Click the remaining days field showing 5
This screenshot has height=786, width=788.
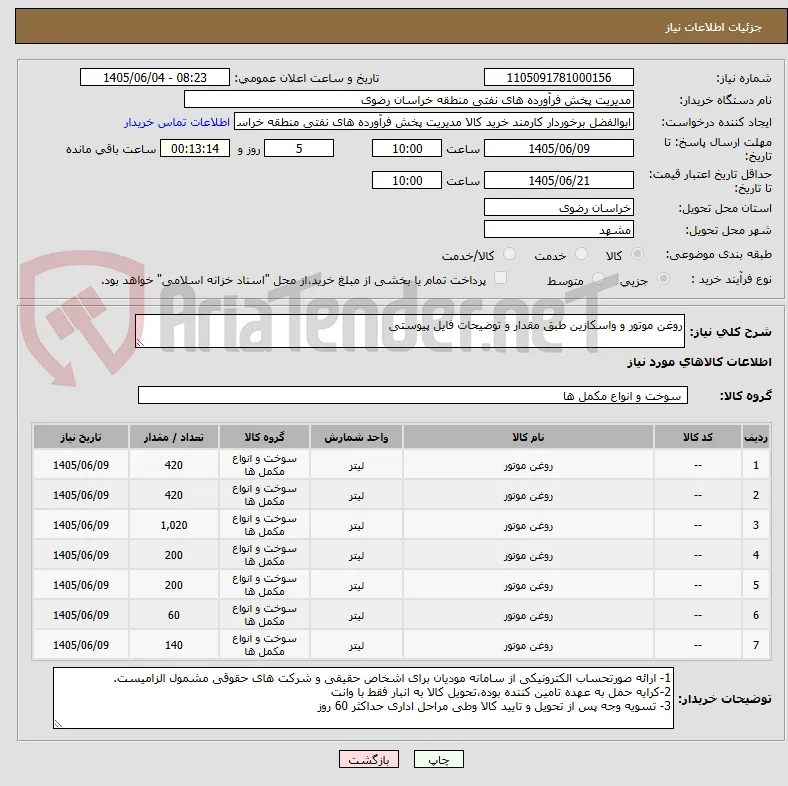point(299,148)
